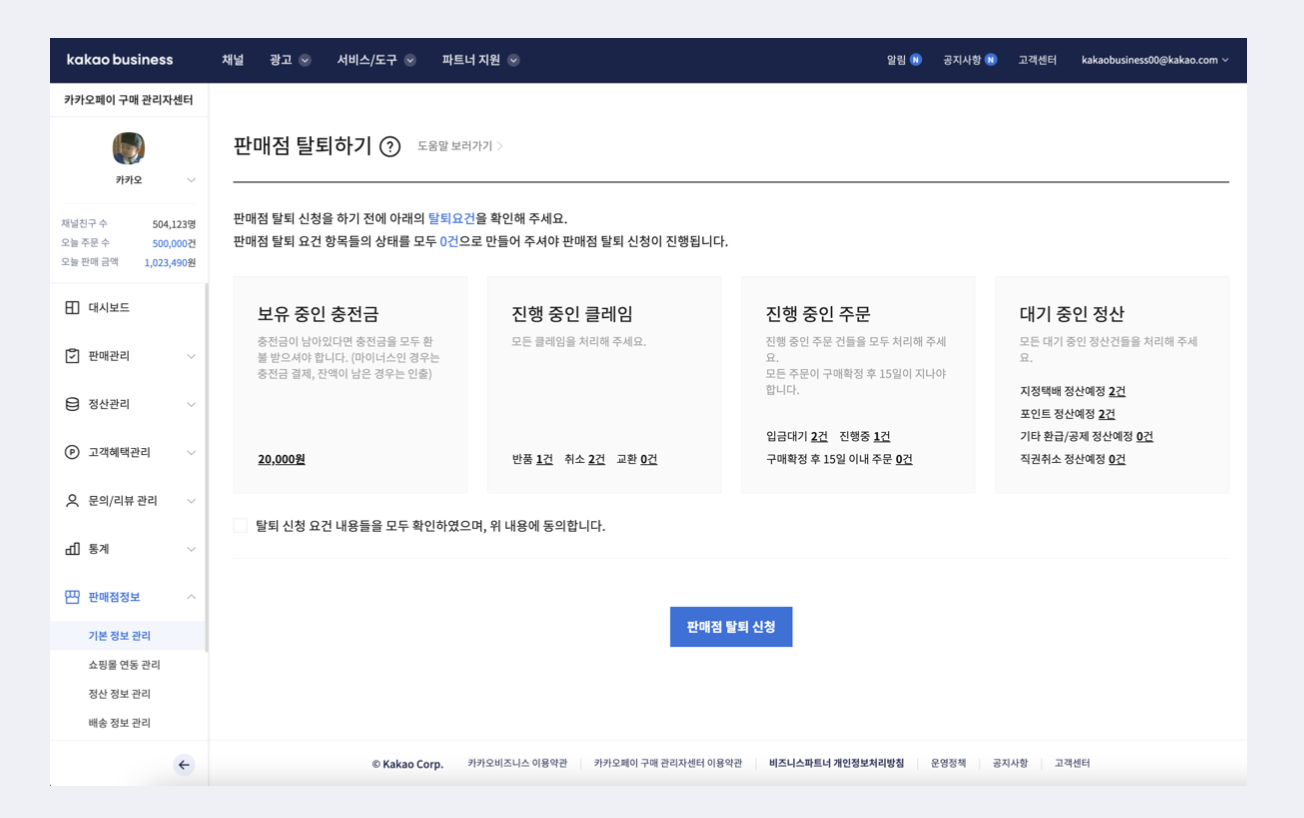Open 비즈니스파트너 개인정보처리방침 footer link

[836, 763]
